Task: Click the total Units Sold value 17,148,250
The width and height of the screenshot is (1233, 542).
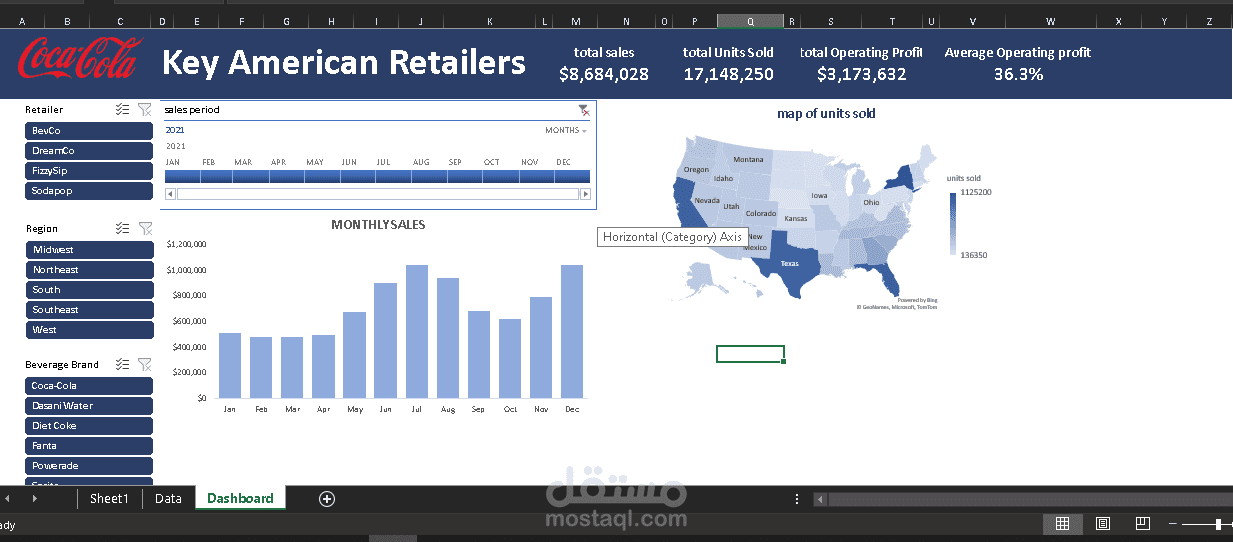Action: [729, 74]
